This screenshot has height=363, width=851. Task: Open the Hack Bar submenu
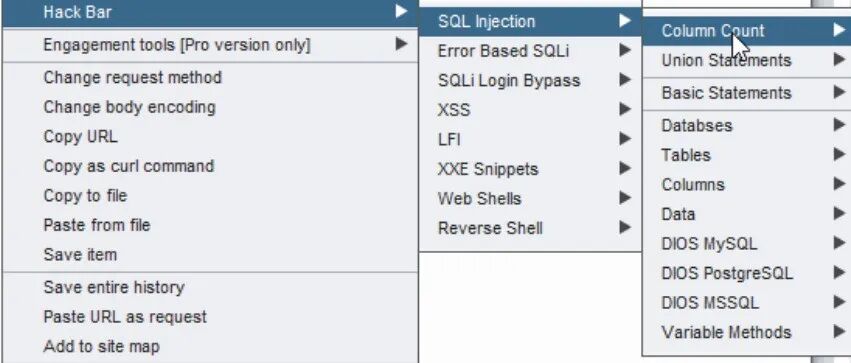click(209, 12)
